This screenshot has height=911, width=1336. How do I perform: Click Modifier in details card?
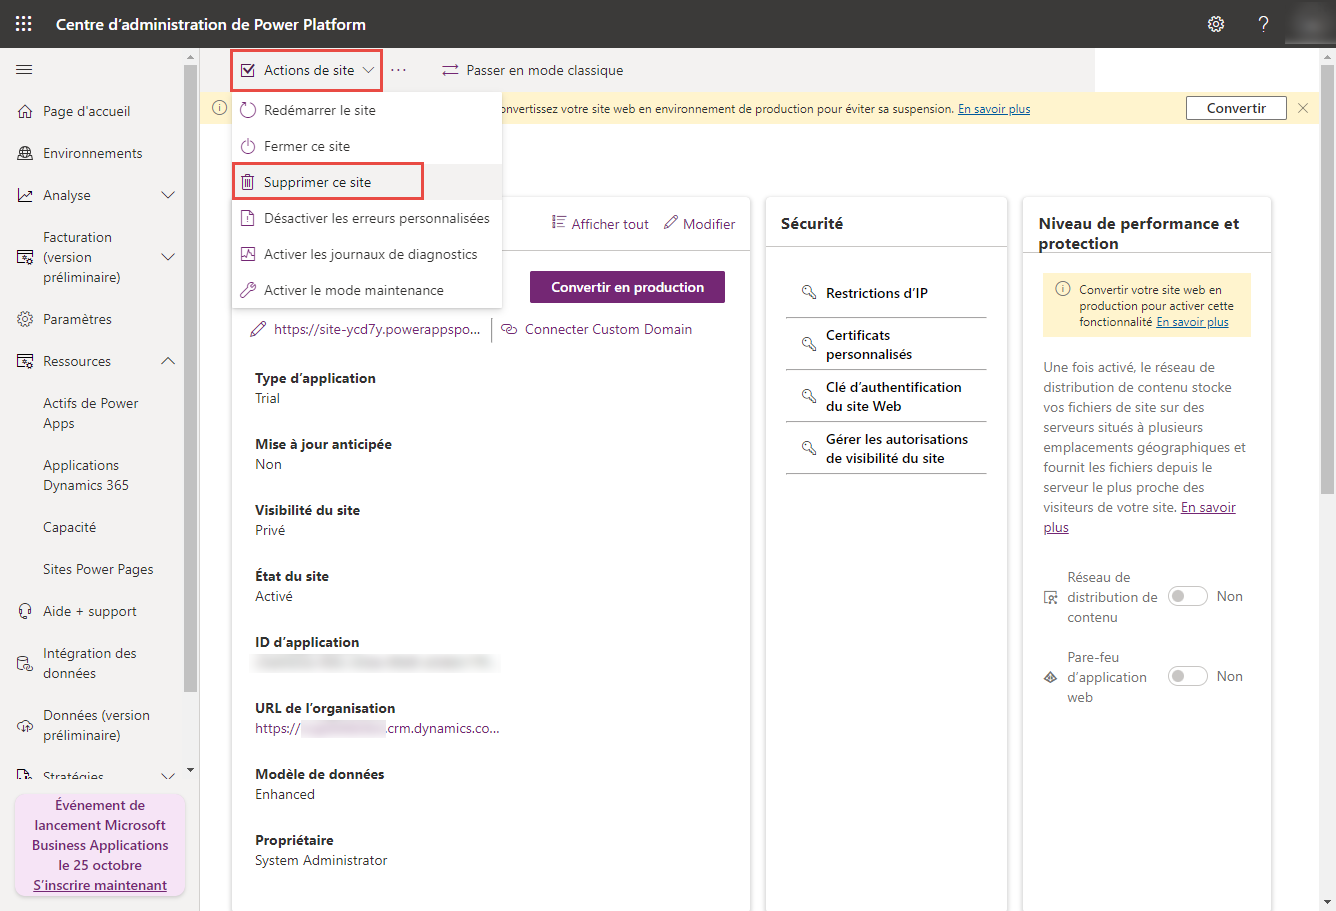point(700,224)
